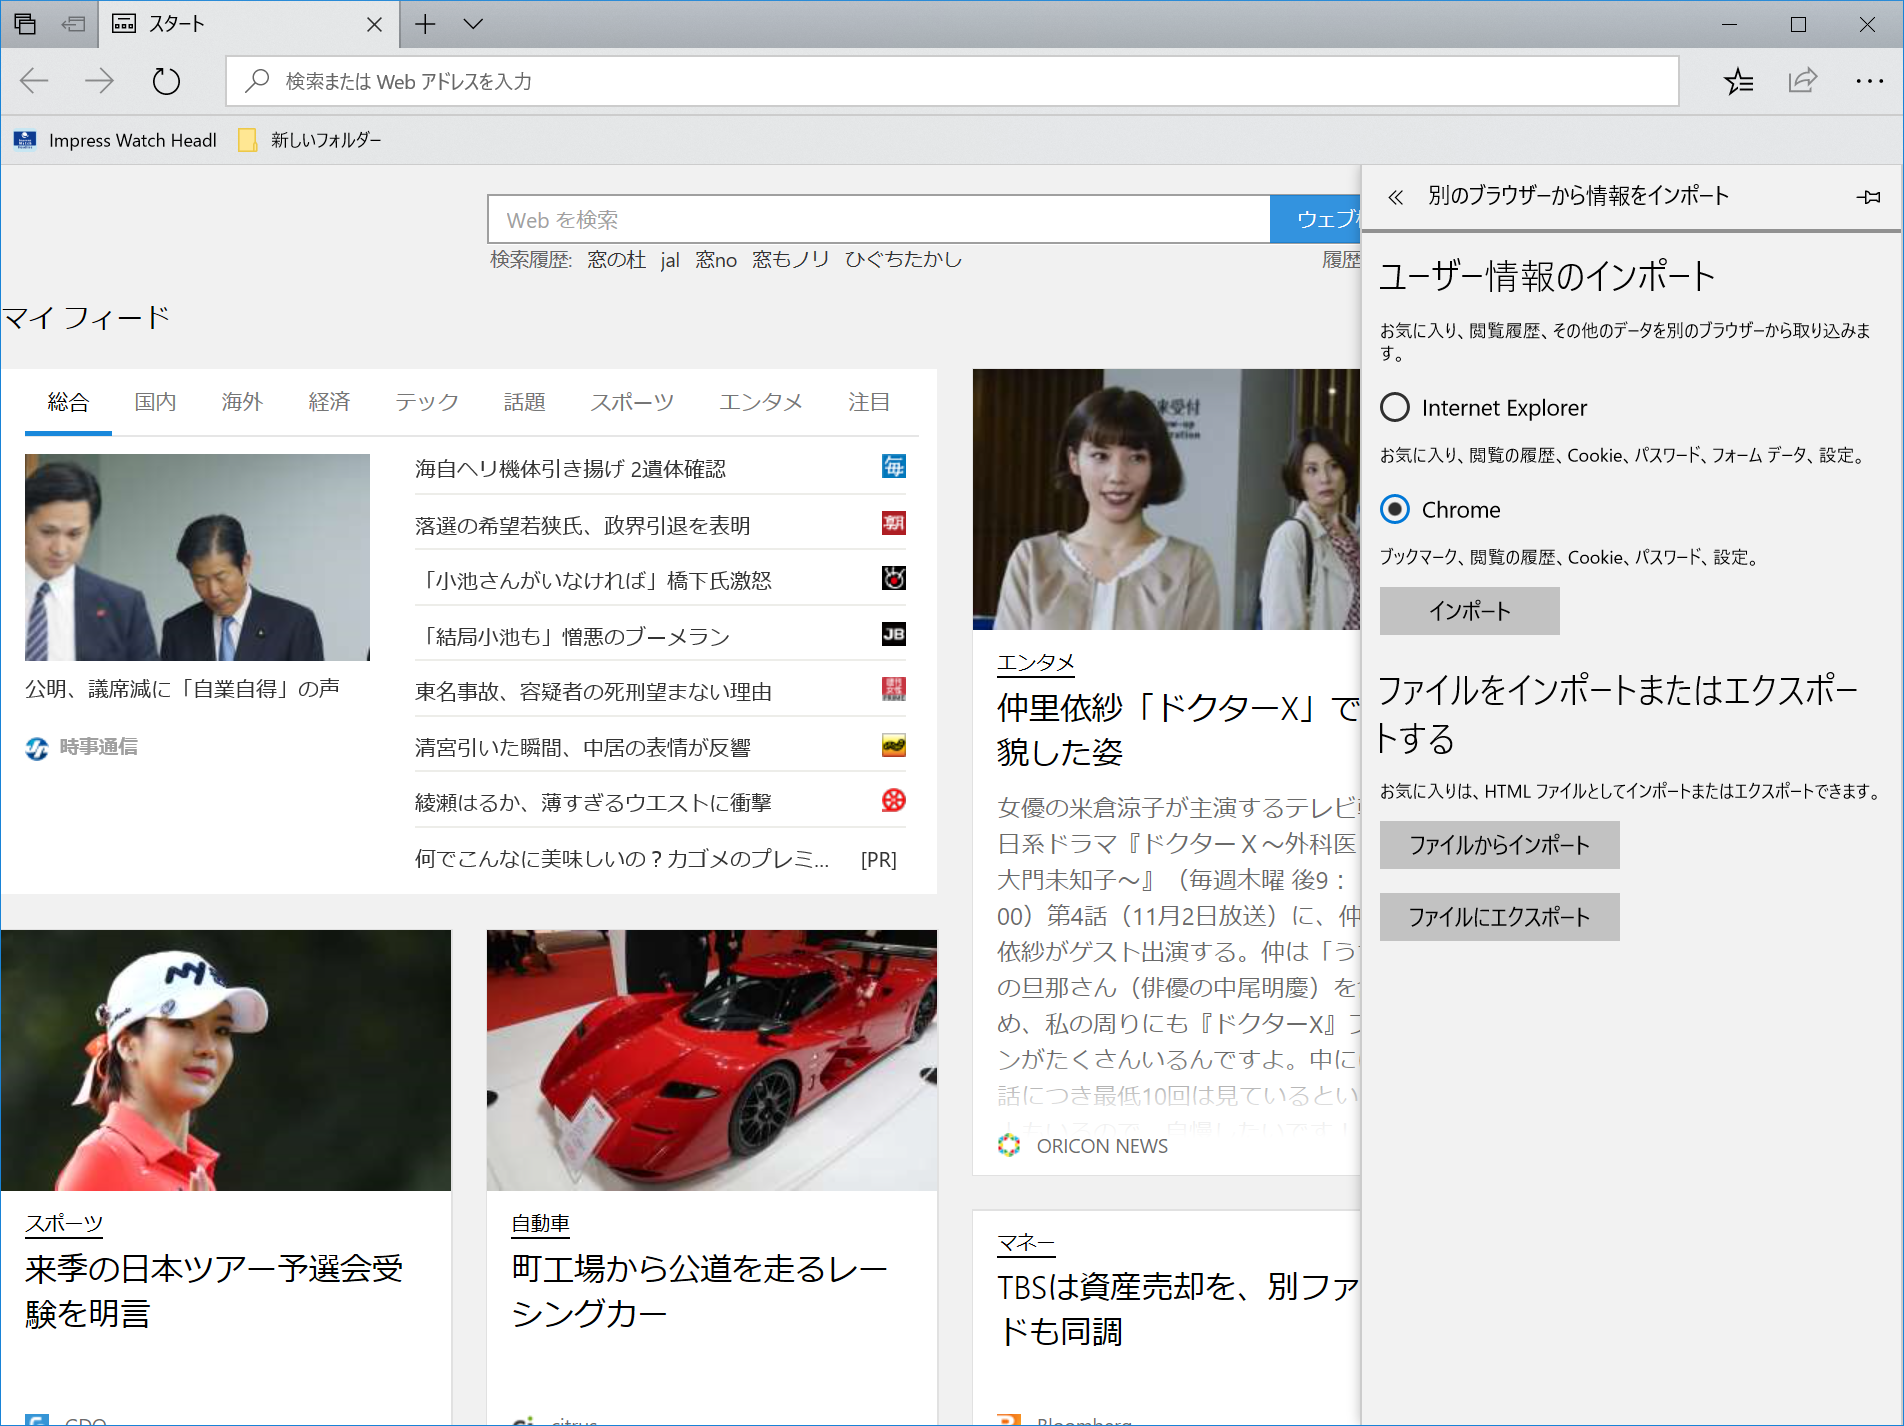Switch to the スポーツ feed tab
Screen dimensions: 1904x1426
click(632, 402)
